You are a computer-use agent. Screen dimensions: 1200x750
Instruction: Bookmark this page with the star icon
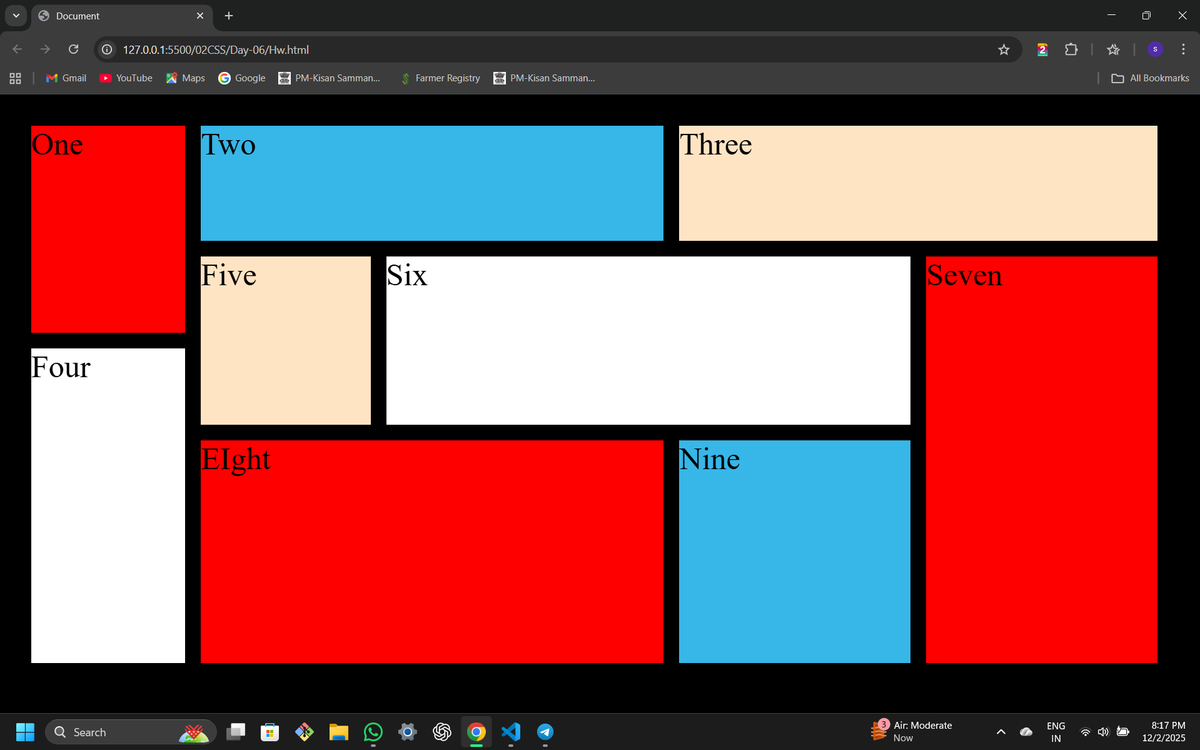(x=1004, y=49)
